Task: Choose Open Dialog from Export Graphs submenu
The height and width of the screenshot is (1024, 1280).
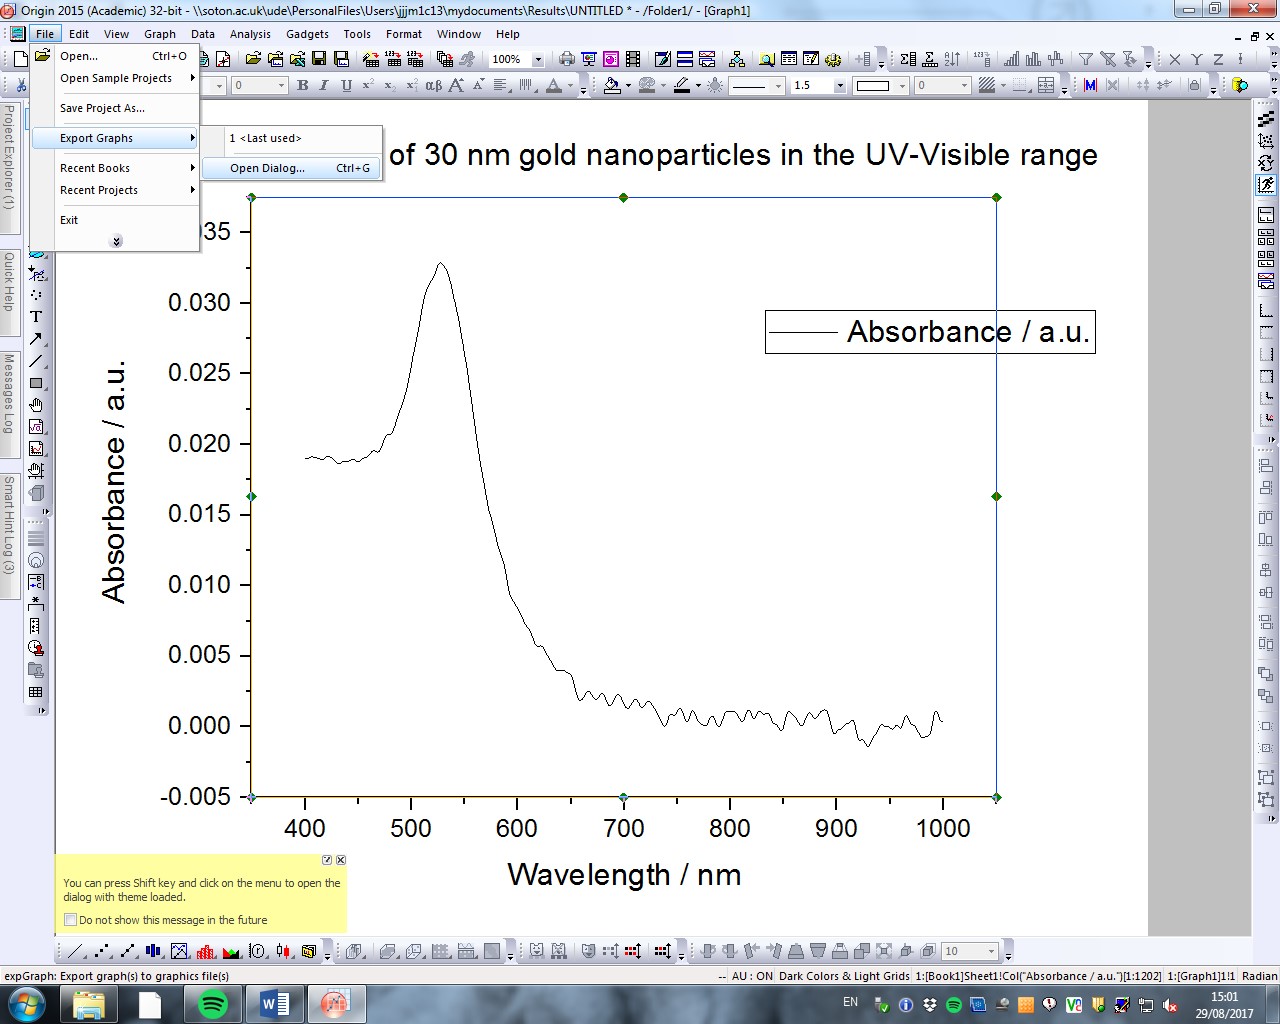Action: coord(267,168)
